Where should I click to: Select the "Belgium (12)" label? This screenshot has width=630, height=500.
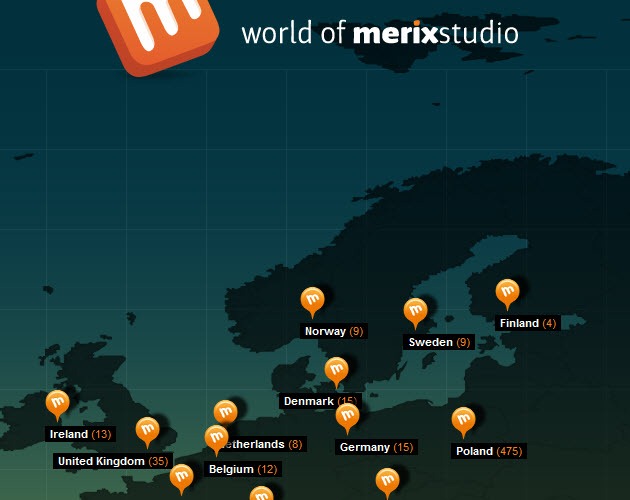coord(243,469)
